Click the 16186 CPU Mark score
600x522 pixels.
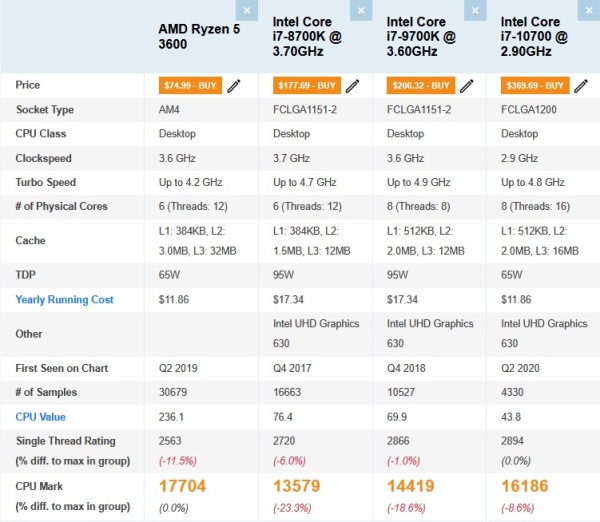525,486
